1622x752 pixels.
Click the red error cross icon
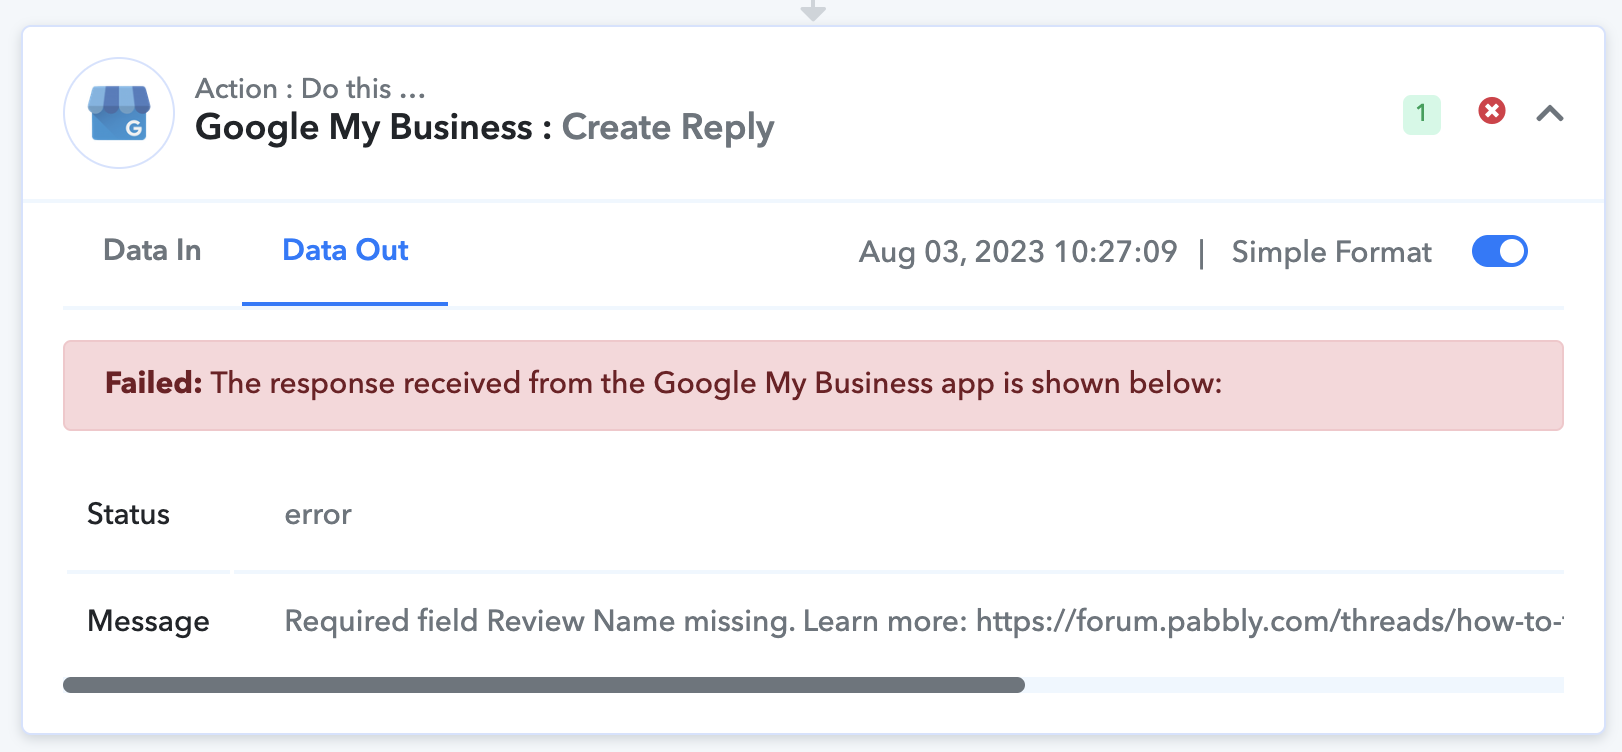(1492, 111)
